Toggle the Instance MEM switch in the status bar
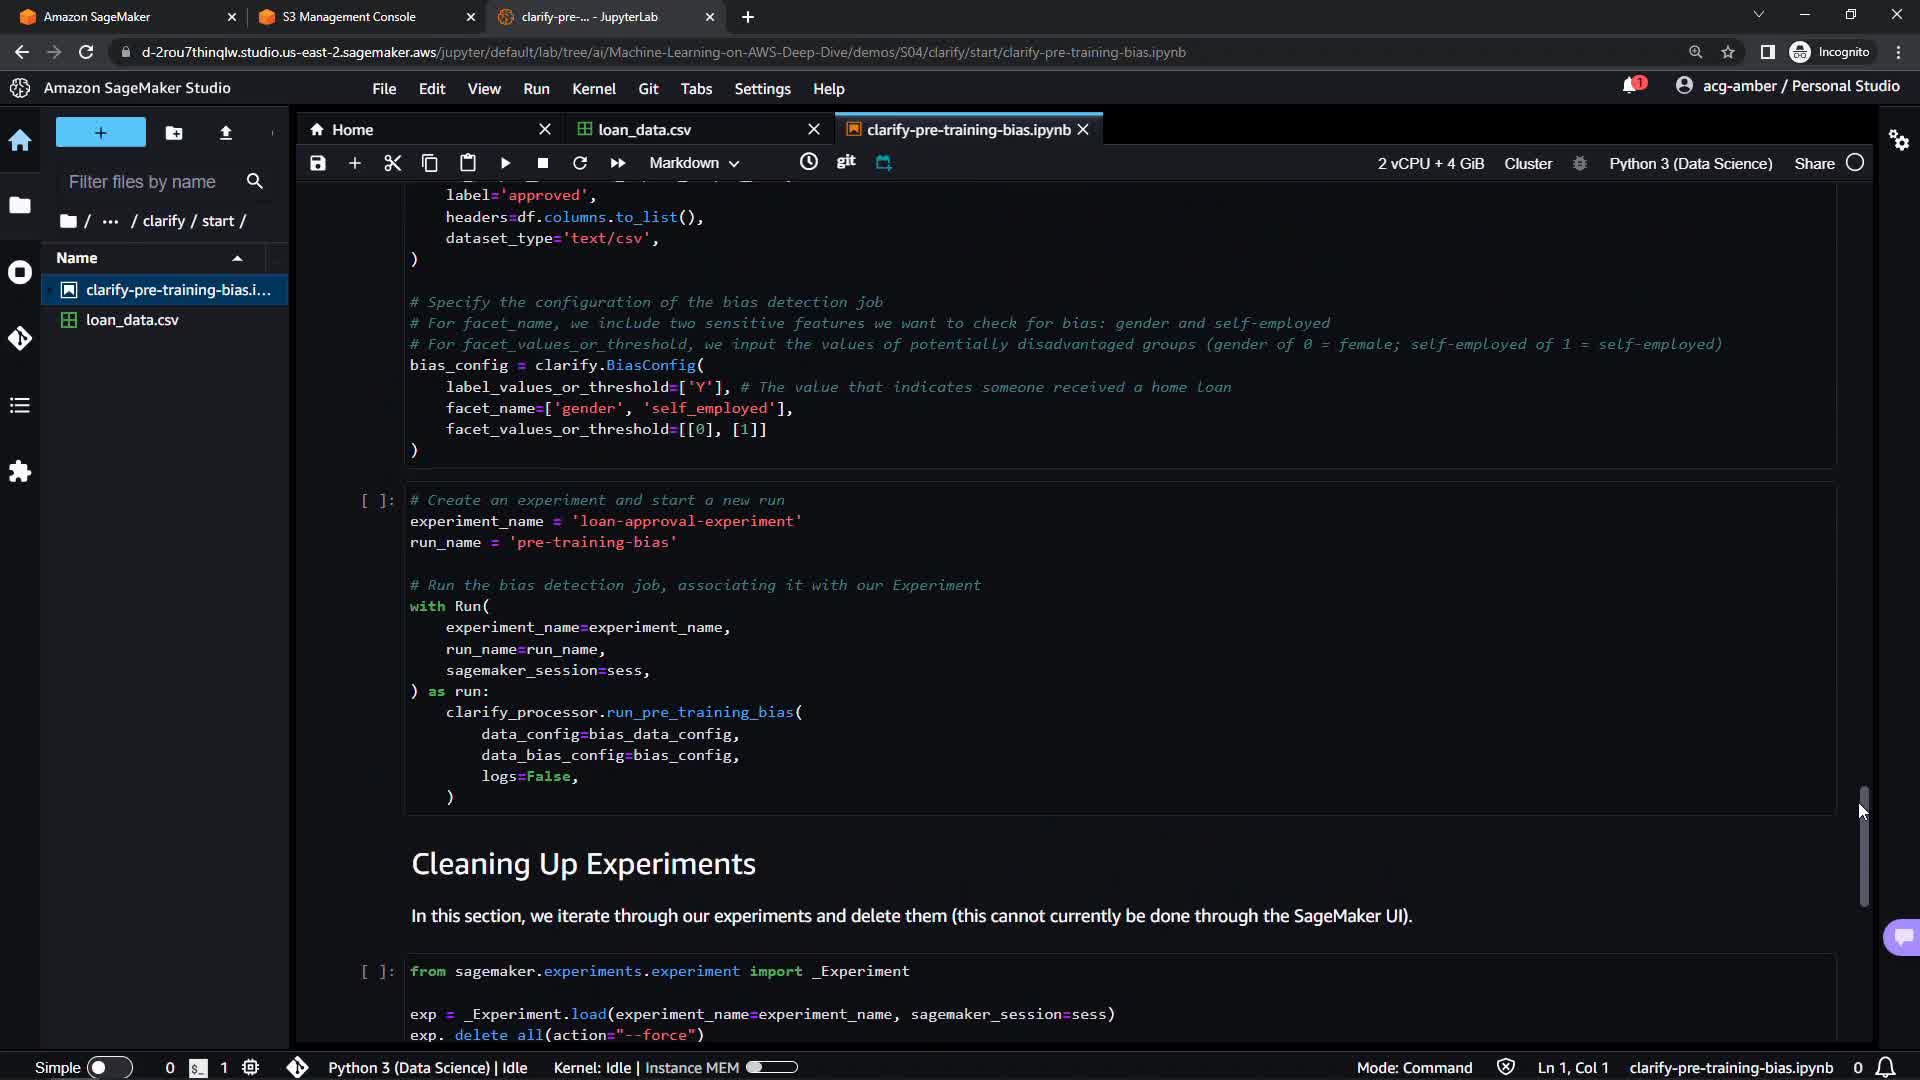 click(x=771, y=1067)
